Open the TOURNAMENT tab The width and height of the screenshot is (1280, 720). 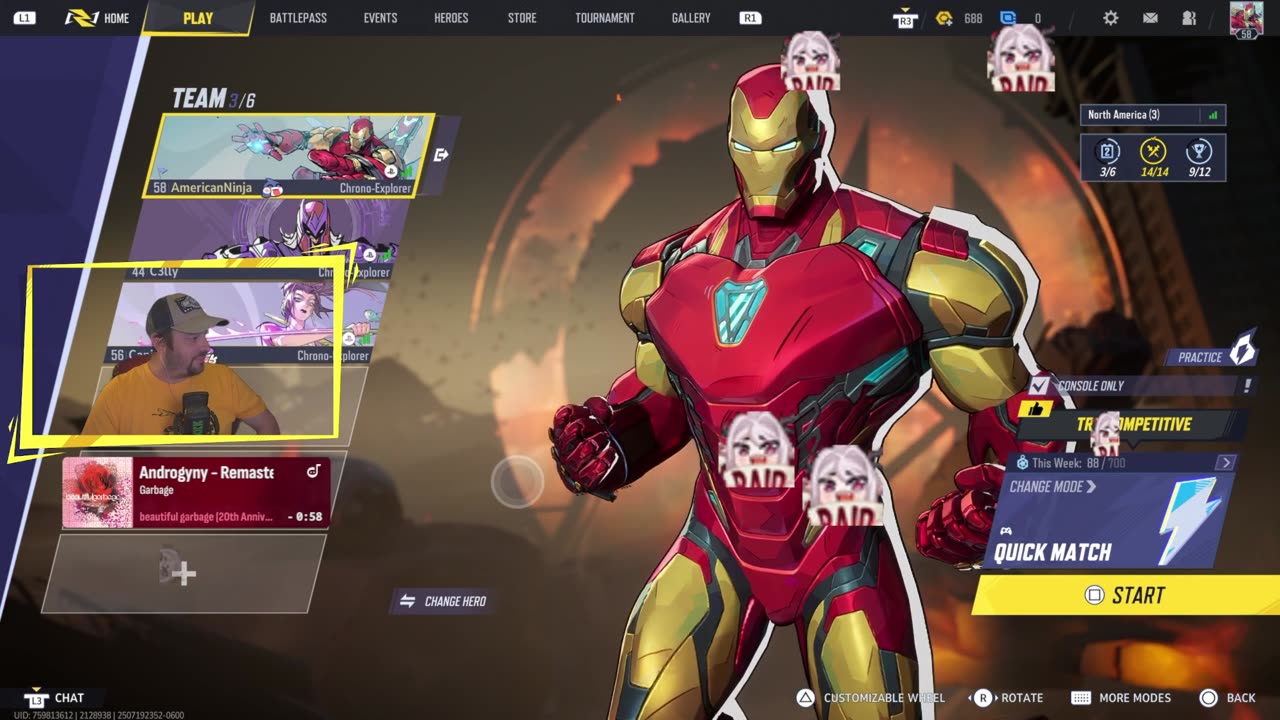tap(605, 18)
